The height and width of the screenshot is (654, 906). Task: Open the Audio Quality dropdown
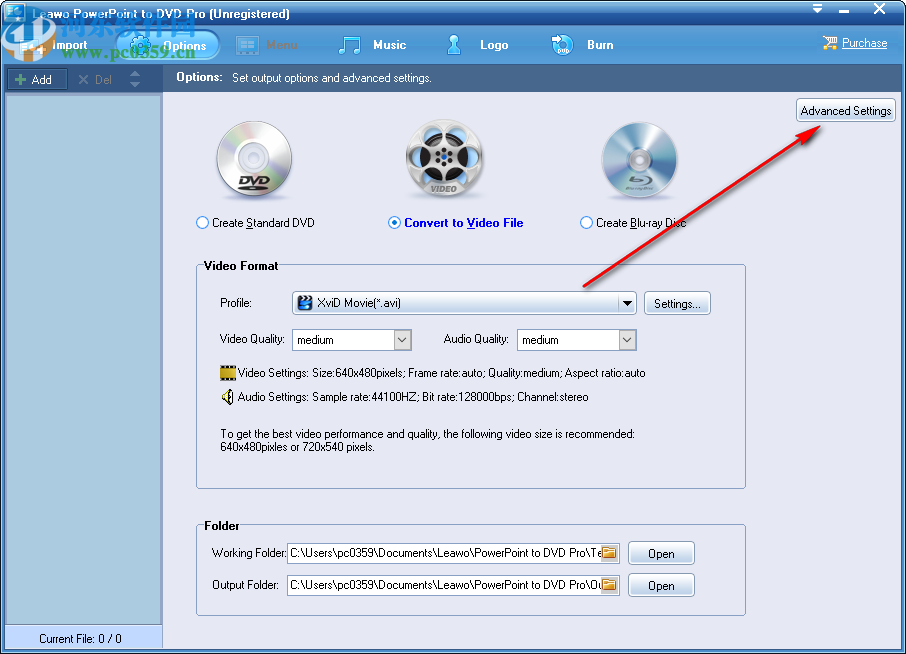[627, 340]
